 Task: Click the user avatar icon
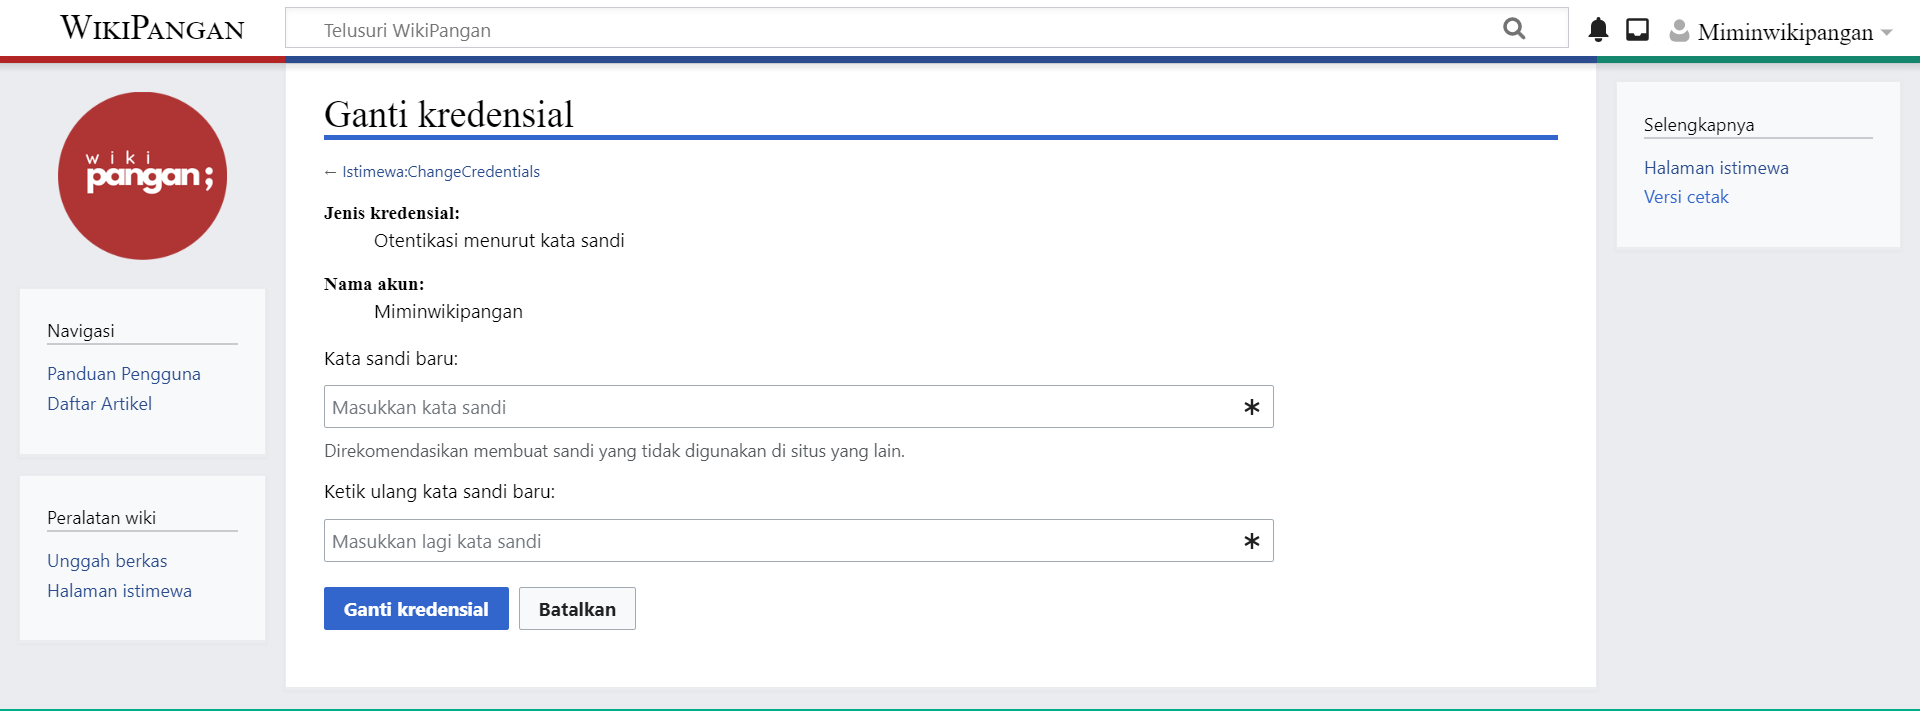(x=1679, y=31)
